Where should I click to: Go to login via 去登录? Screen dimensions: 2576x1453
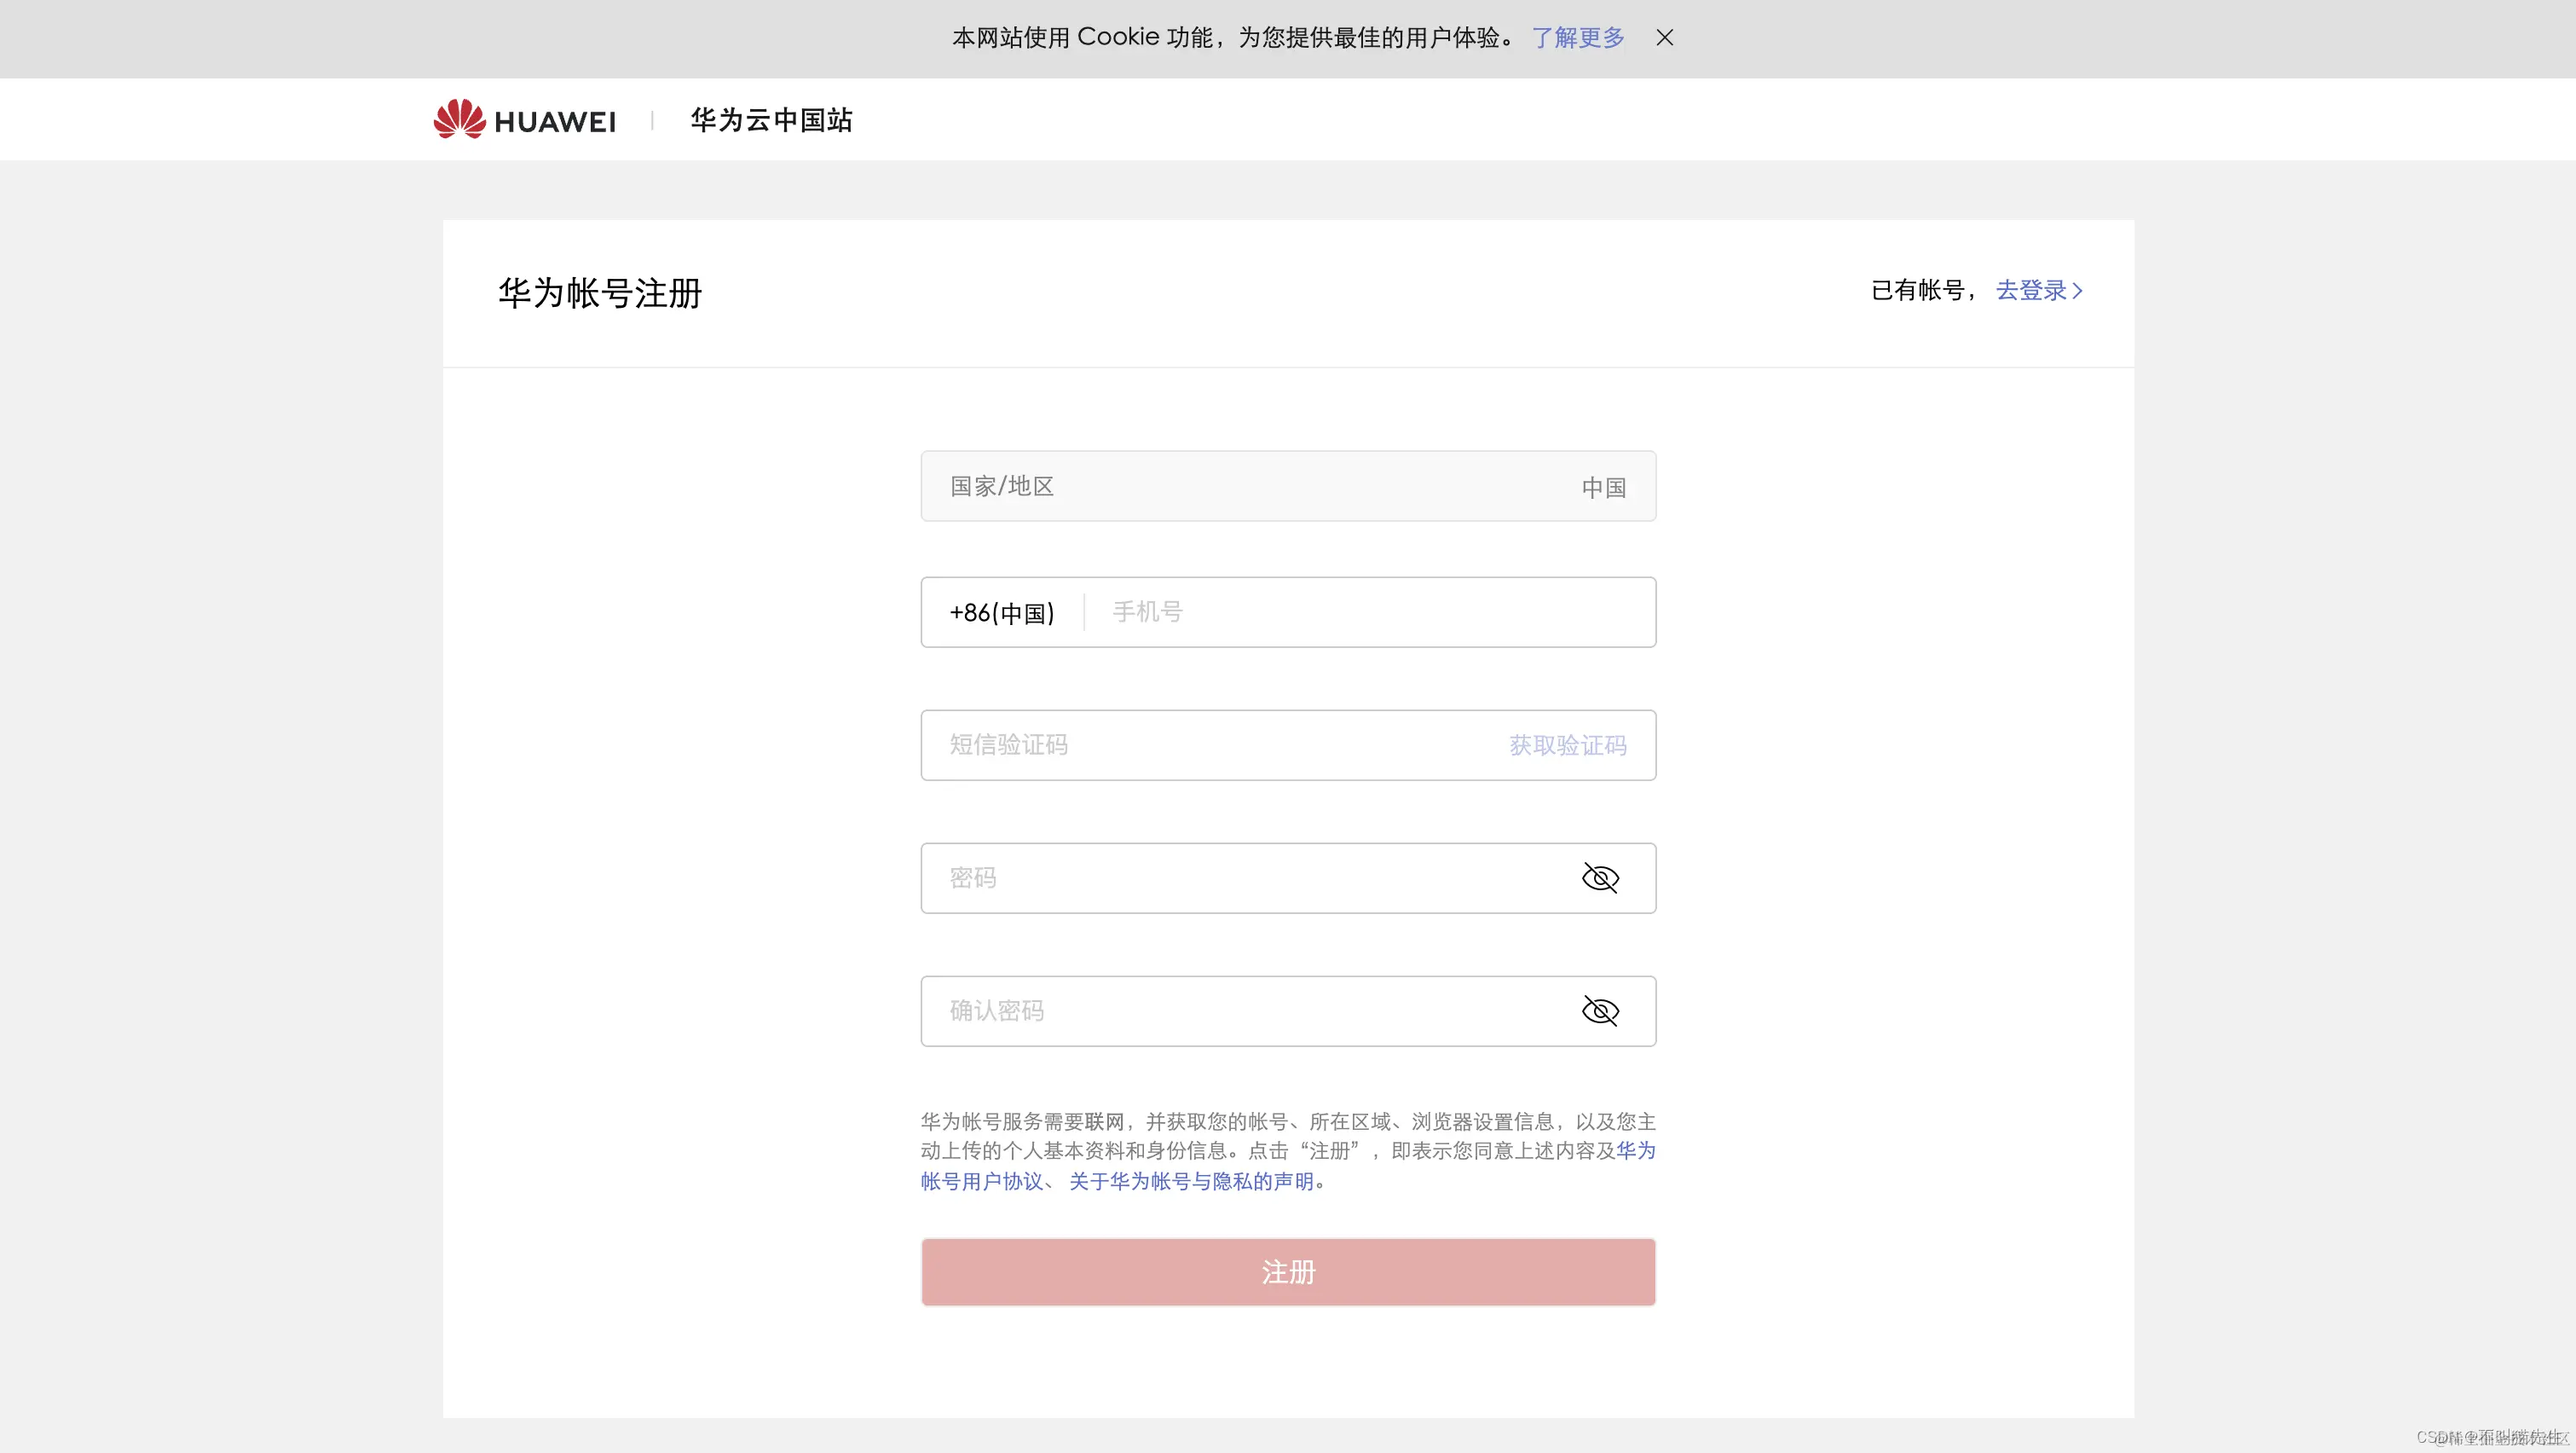[x=2031, y=290]
